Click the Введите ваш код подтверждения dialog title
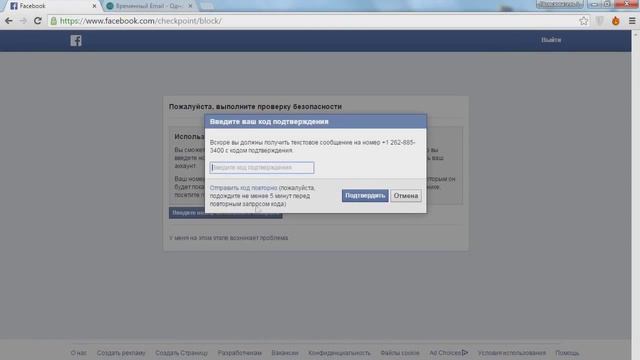640x360 pixels. tap(269, 122)
